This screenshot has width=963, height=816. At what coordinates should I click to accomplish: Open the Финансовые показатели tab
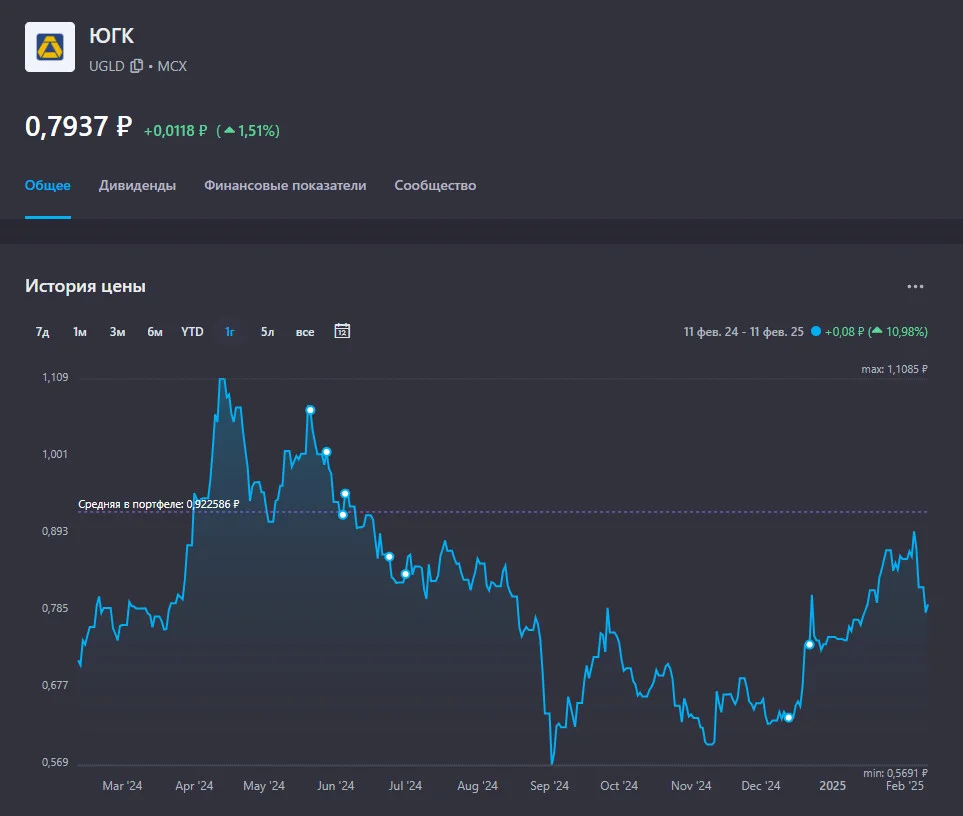pyautogui.click(x=285, y=185)
